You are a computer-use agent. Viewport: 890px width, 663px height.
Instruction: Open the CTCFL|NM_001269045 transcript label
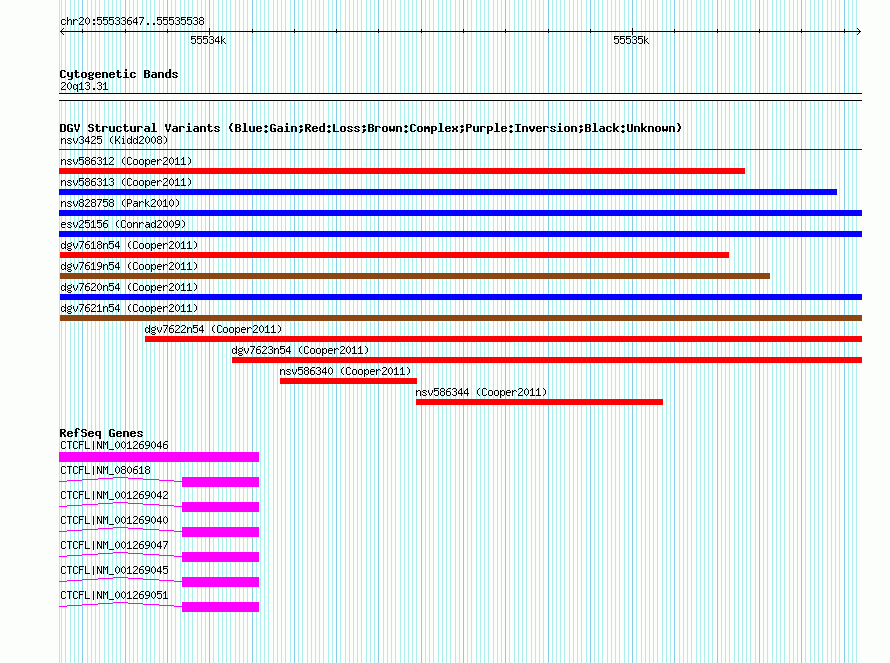(x=114, y=570)
